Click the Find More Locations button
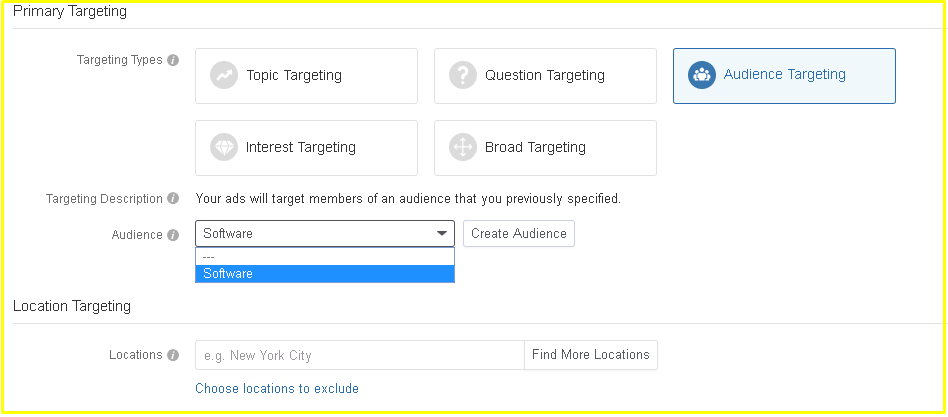Screen dimensions: 948x417 [591, 355]
